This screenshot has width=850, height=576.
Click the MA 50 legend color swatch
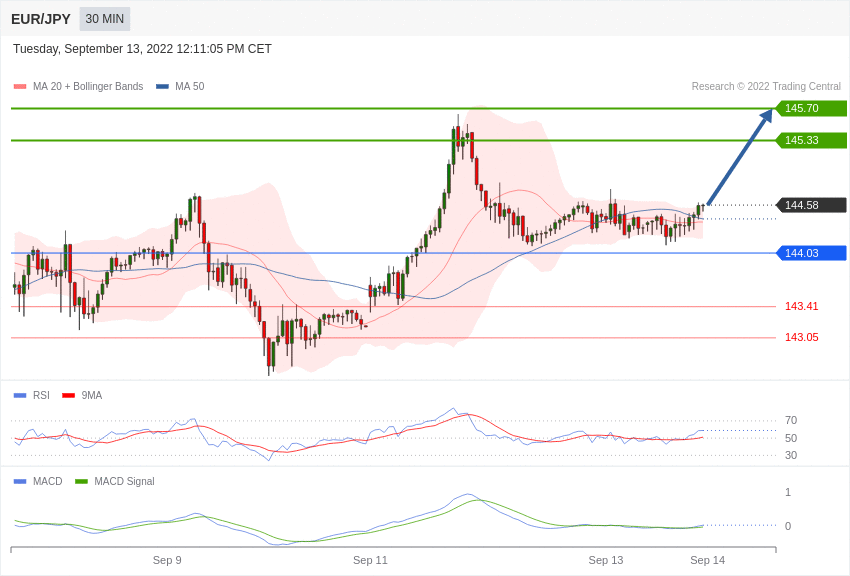162,87
